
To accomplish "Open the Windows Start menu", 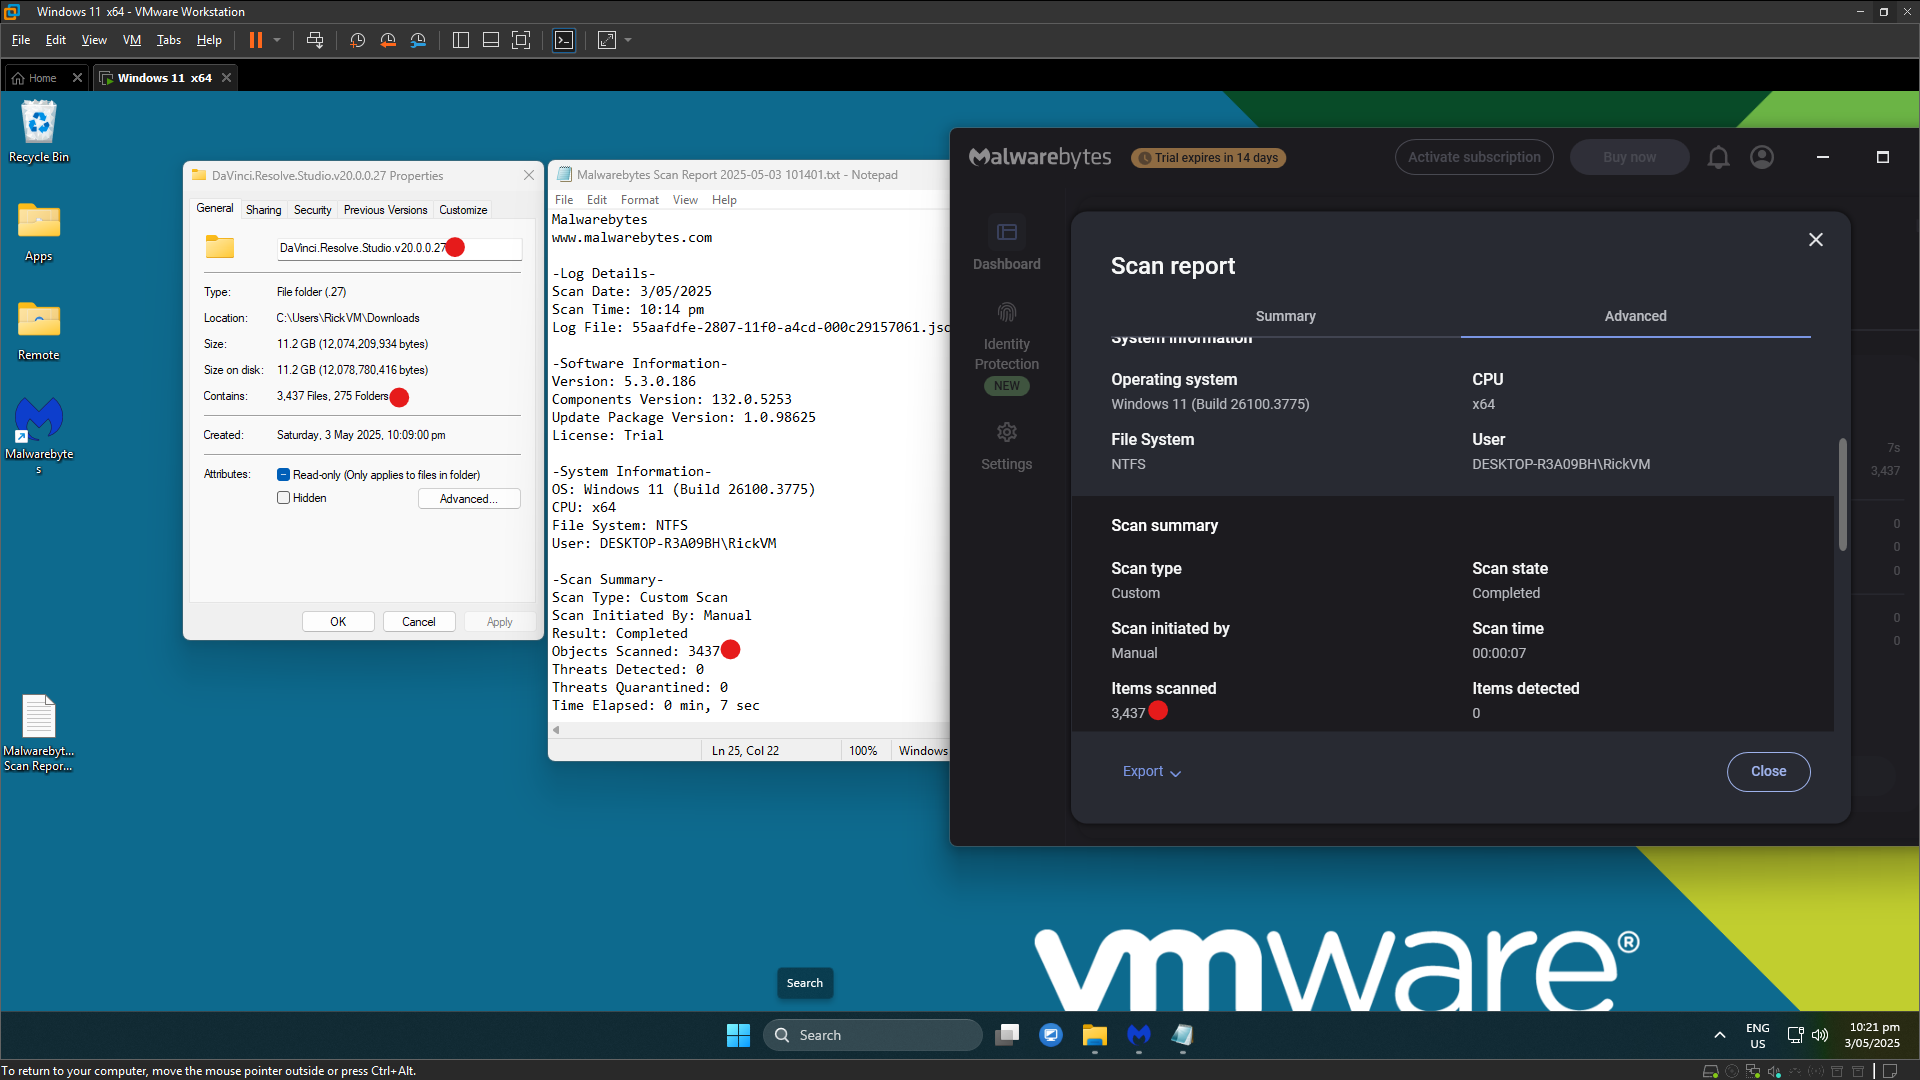I will click(x=738, y=1036).
